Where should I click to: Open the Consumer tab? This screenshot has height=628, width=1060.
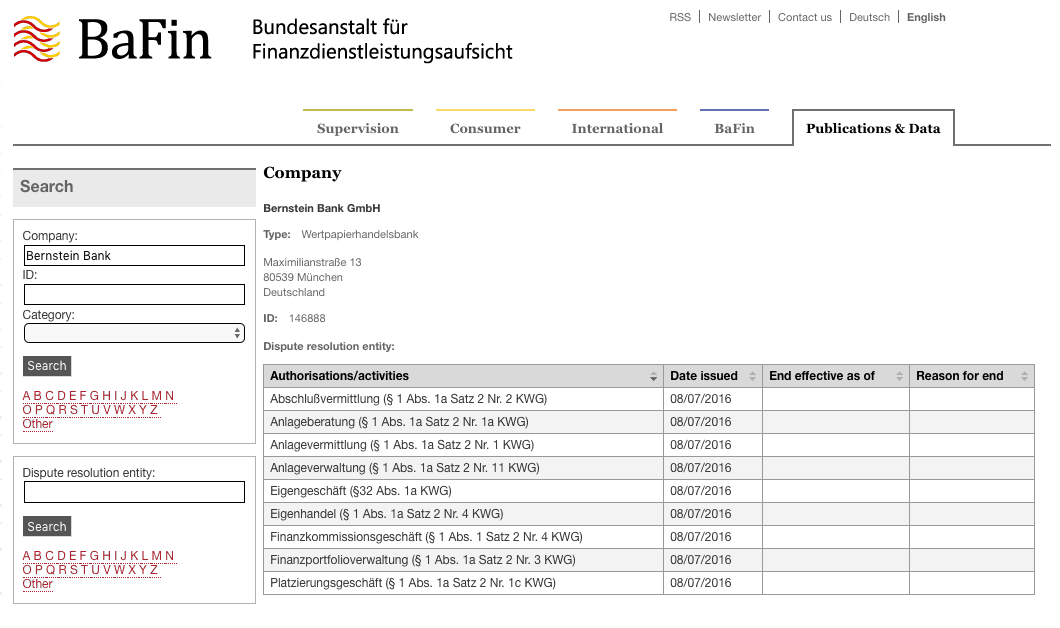pos(485,128)
